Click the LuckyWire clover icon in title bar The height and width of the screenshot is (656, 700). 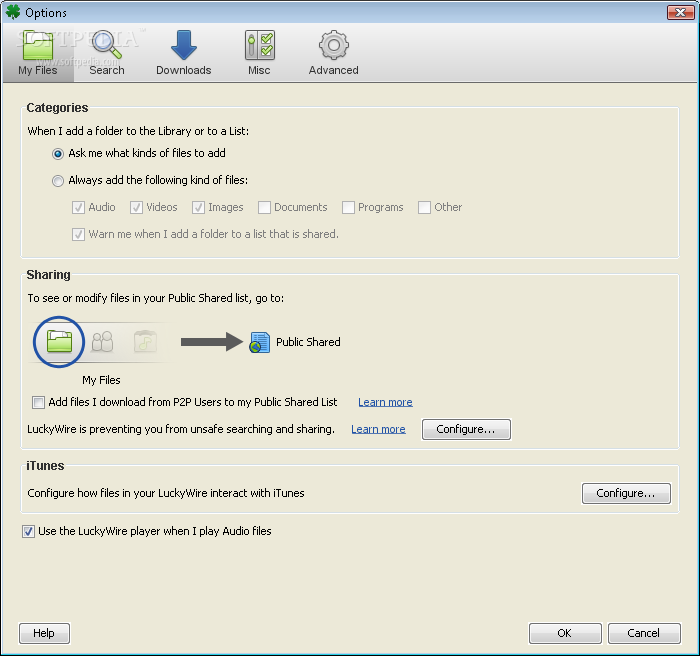[13, 13]
